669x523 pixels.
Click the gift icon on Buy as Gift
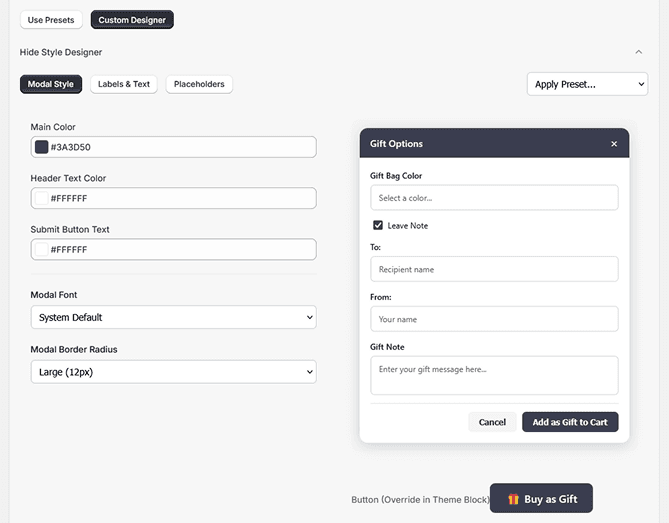[x=513, y=499]
